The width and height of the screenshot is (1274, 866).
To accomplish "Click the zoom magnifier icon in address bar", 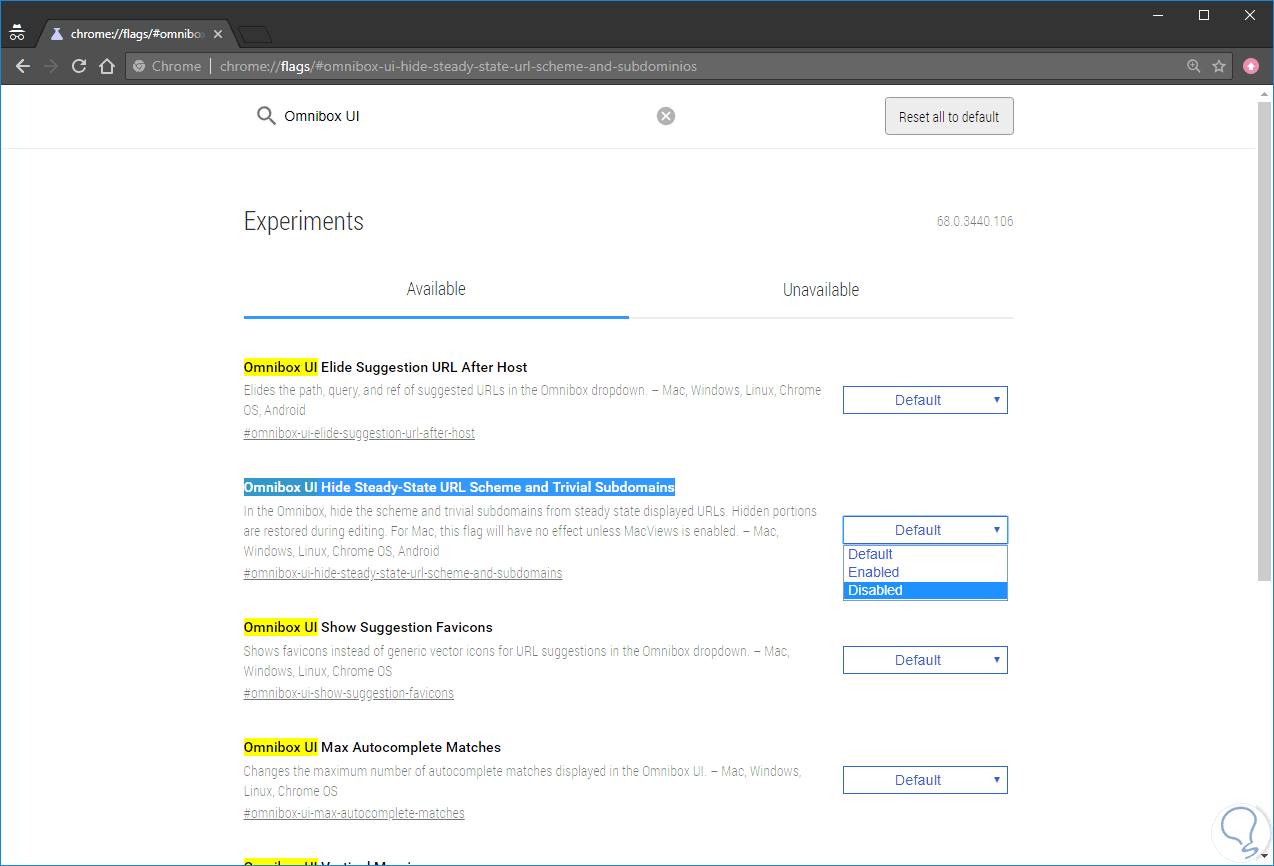I will 1193,66.
